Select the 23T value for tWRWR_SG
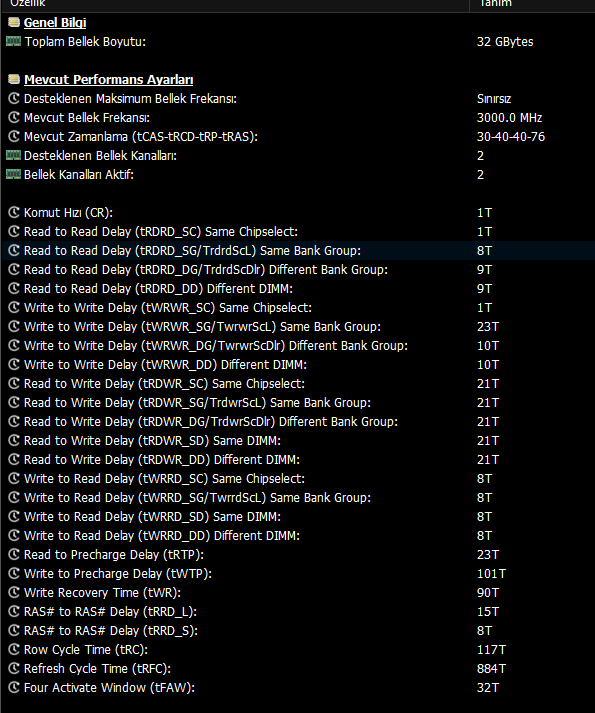The image size is (595, 713). click(x=488, y=327)
